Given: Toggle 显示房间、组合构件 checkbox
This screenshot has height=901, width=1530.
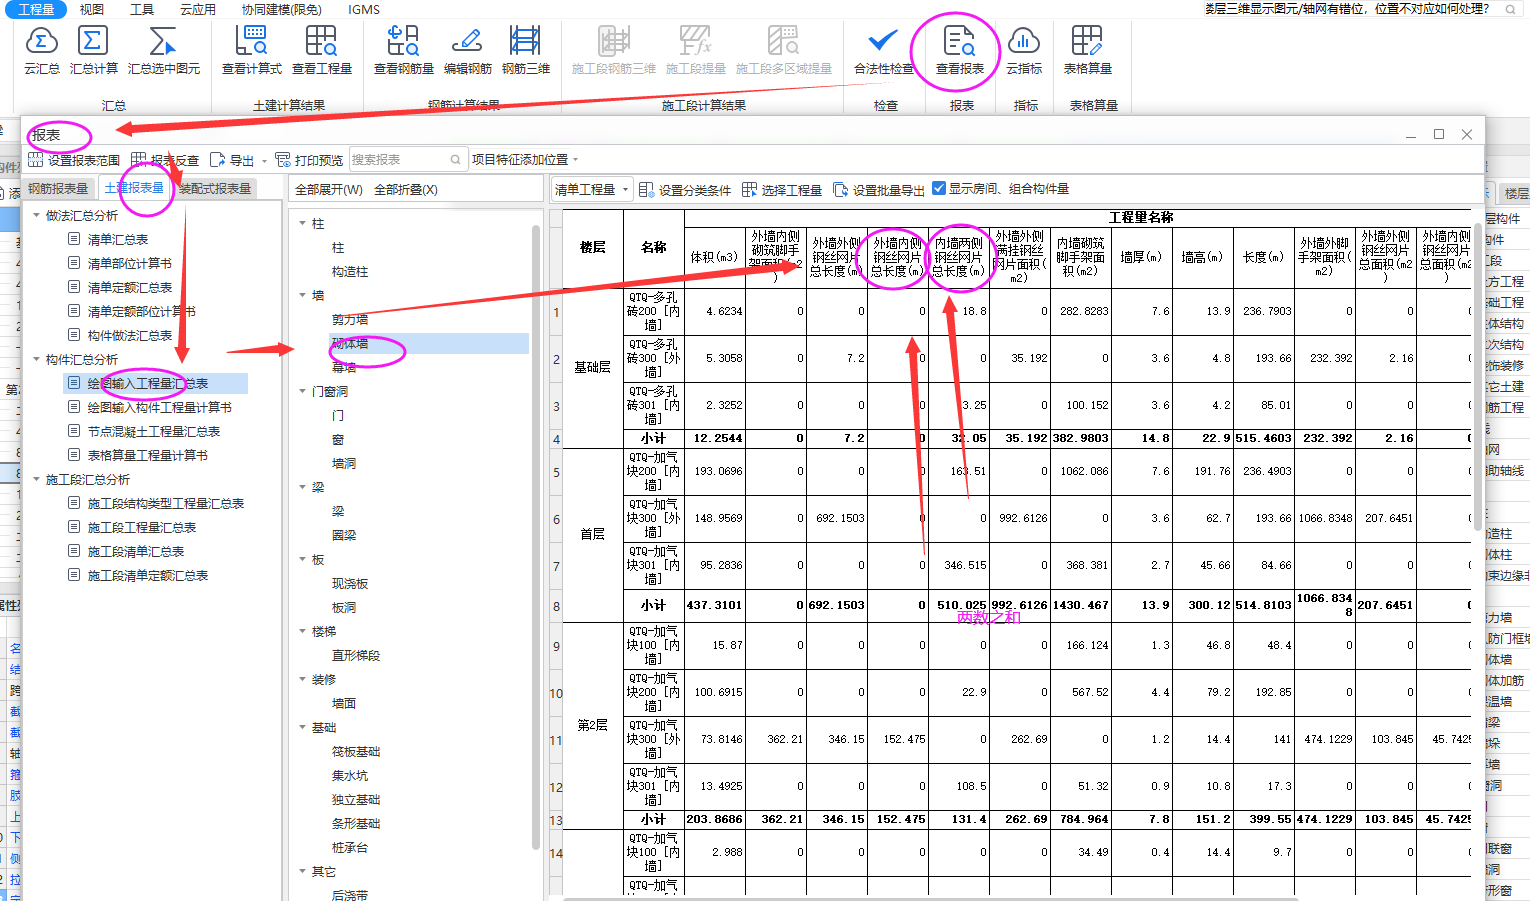Looking at the screenshot, I should coord(939,188).
